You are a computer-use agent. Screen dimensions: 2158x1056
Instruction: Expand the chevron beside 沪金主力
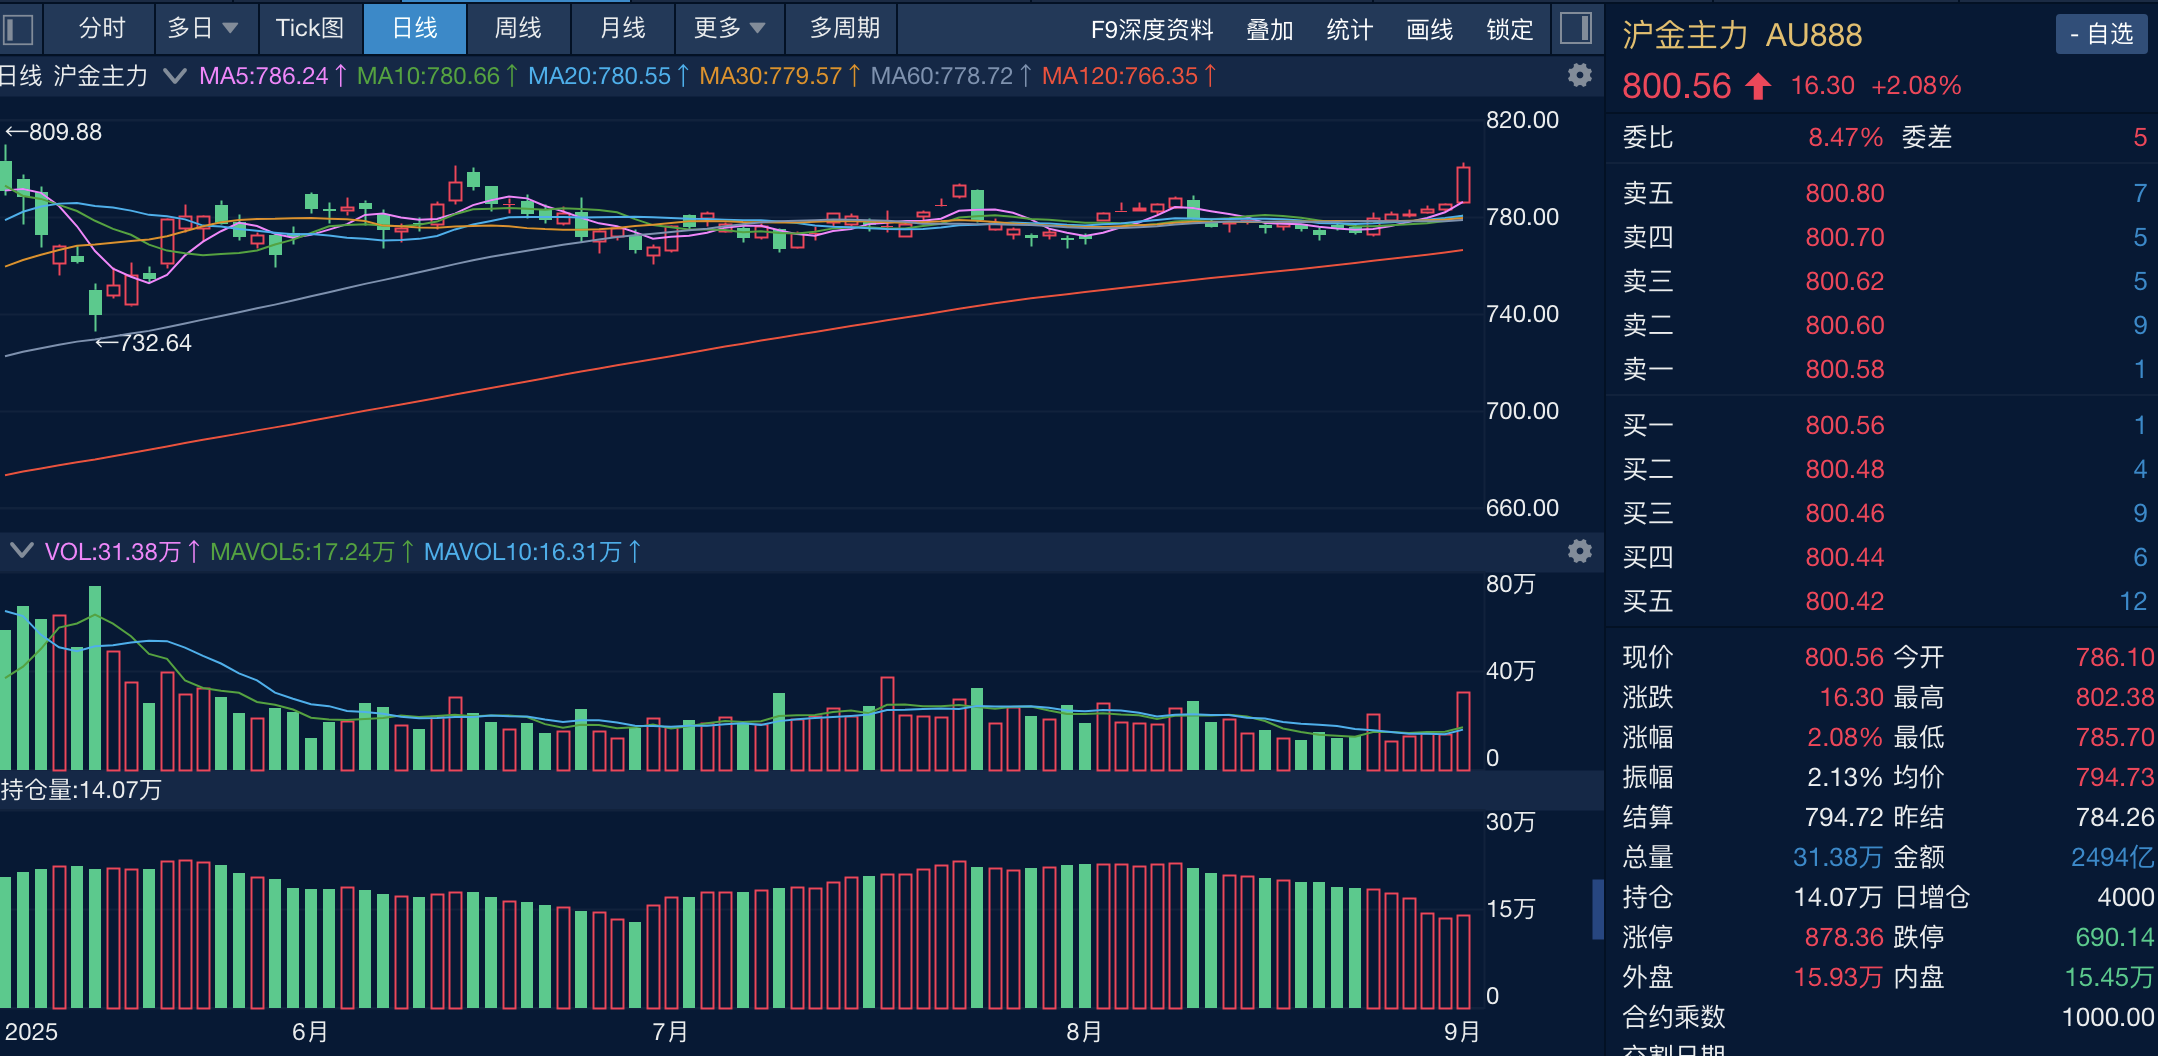(174, 76)
